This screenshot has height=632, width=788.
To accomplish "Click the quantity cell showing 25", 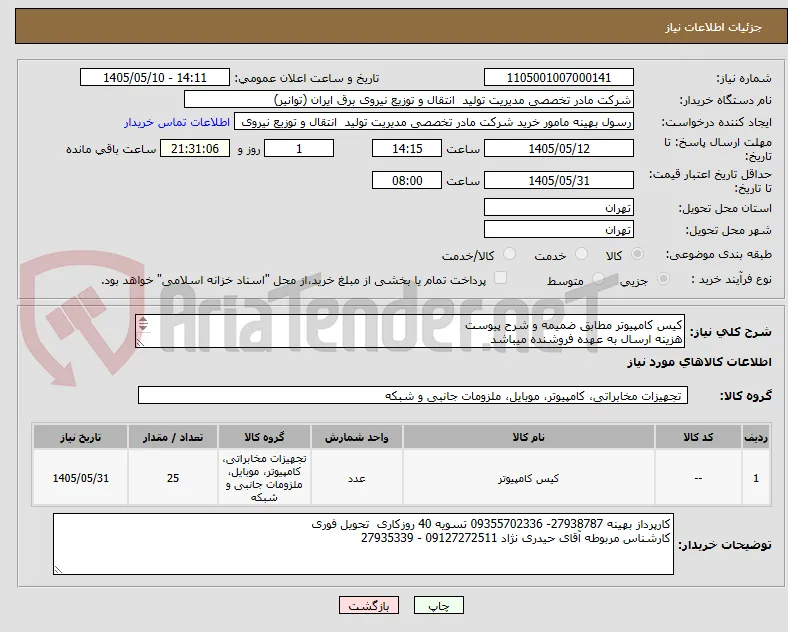I will tap(173, 478).
